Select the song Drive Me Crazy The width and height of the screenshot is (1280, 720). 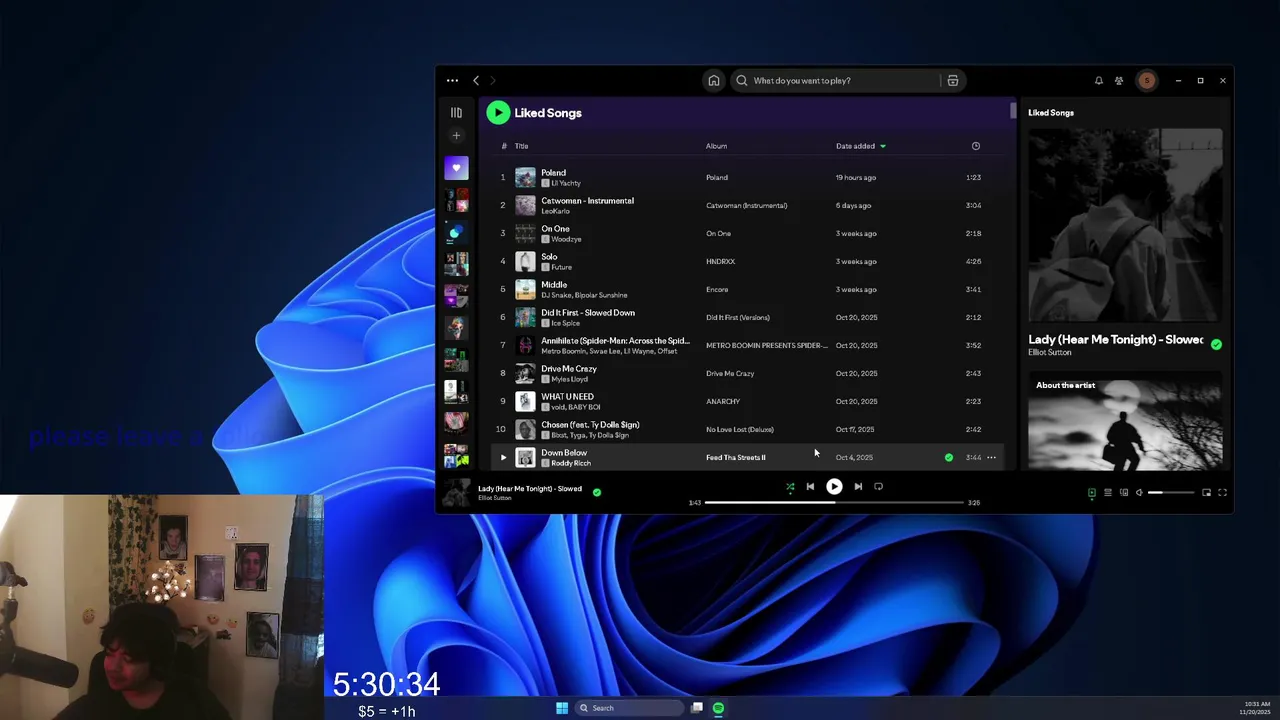[569, 368]
